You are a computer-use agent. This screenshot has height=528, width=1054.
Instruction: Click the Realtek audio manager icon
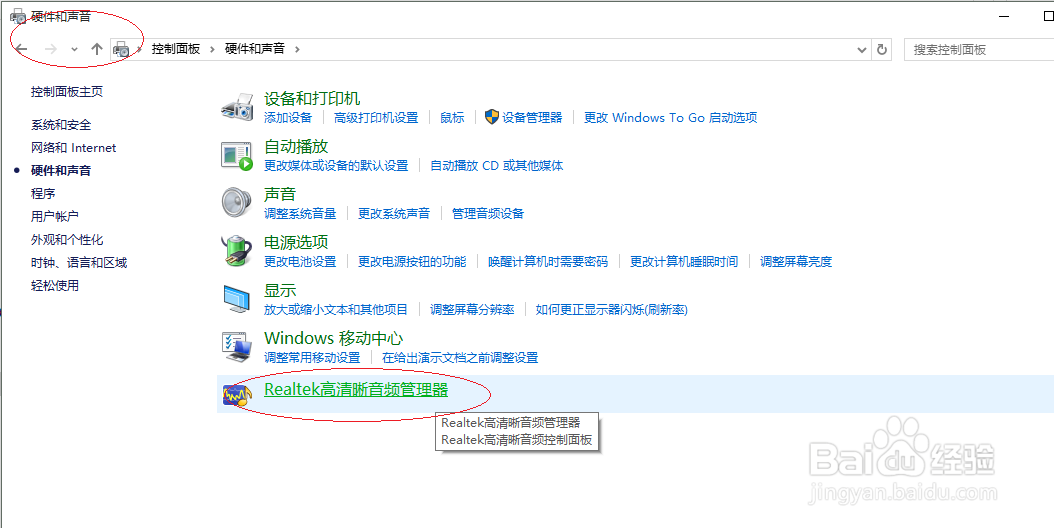237,395
